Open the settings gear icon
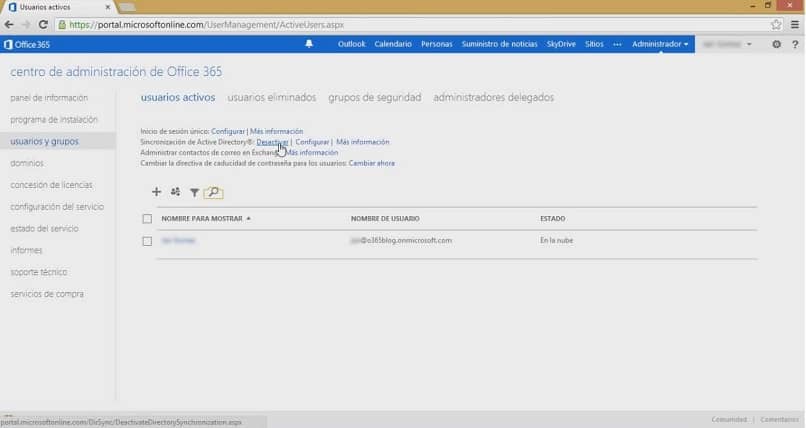The width and height of the screenshot is (806, 428). point(776,44)
